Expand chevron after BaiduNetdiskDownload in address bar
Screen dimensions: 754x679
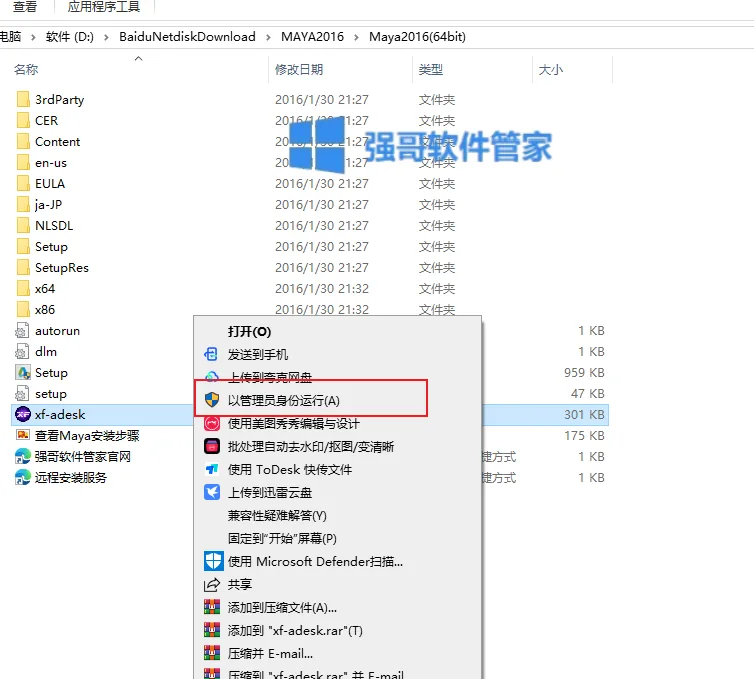click(x=268, y=37)
